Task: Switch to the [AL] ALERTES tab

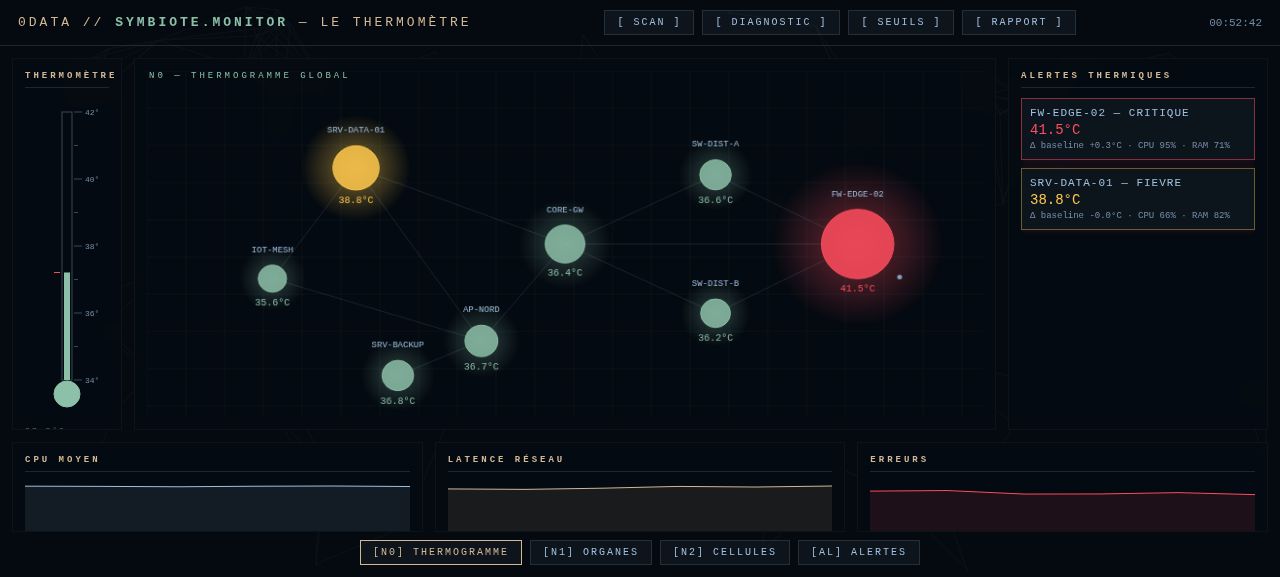Action: [x=859, y=553]
